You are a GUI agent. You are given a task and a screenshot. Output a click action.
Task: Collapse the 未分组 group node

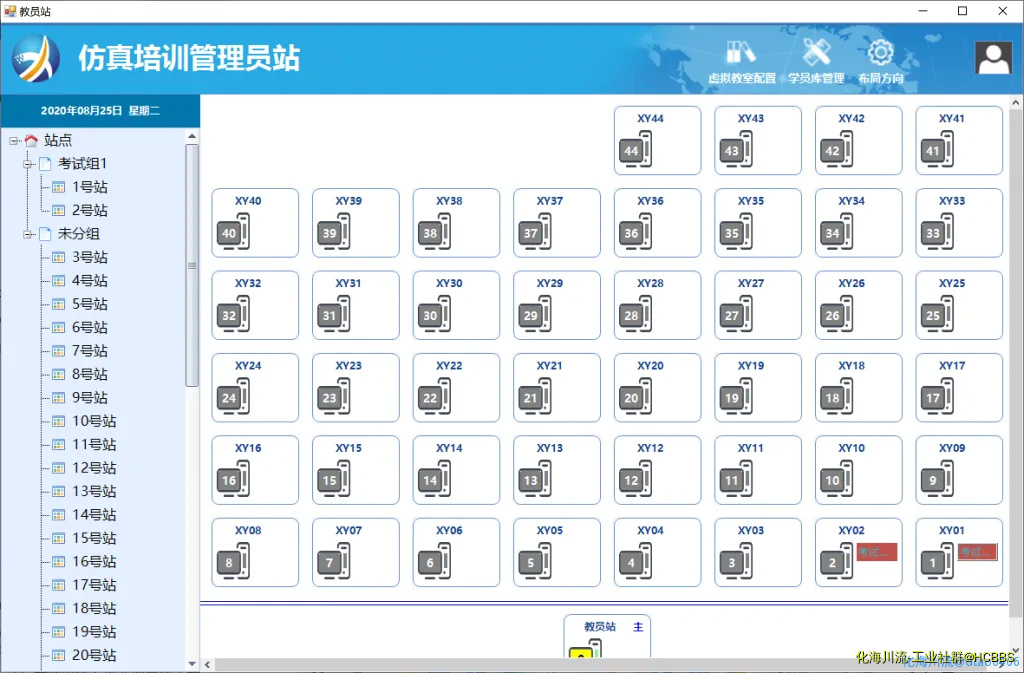(28, 234)
